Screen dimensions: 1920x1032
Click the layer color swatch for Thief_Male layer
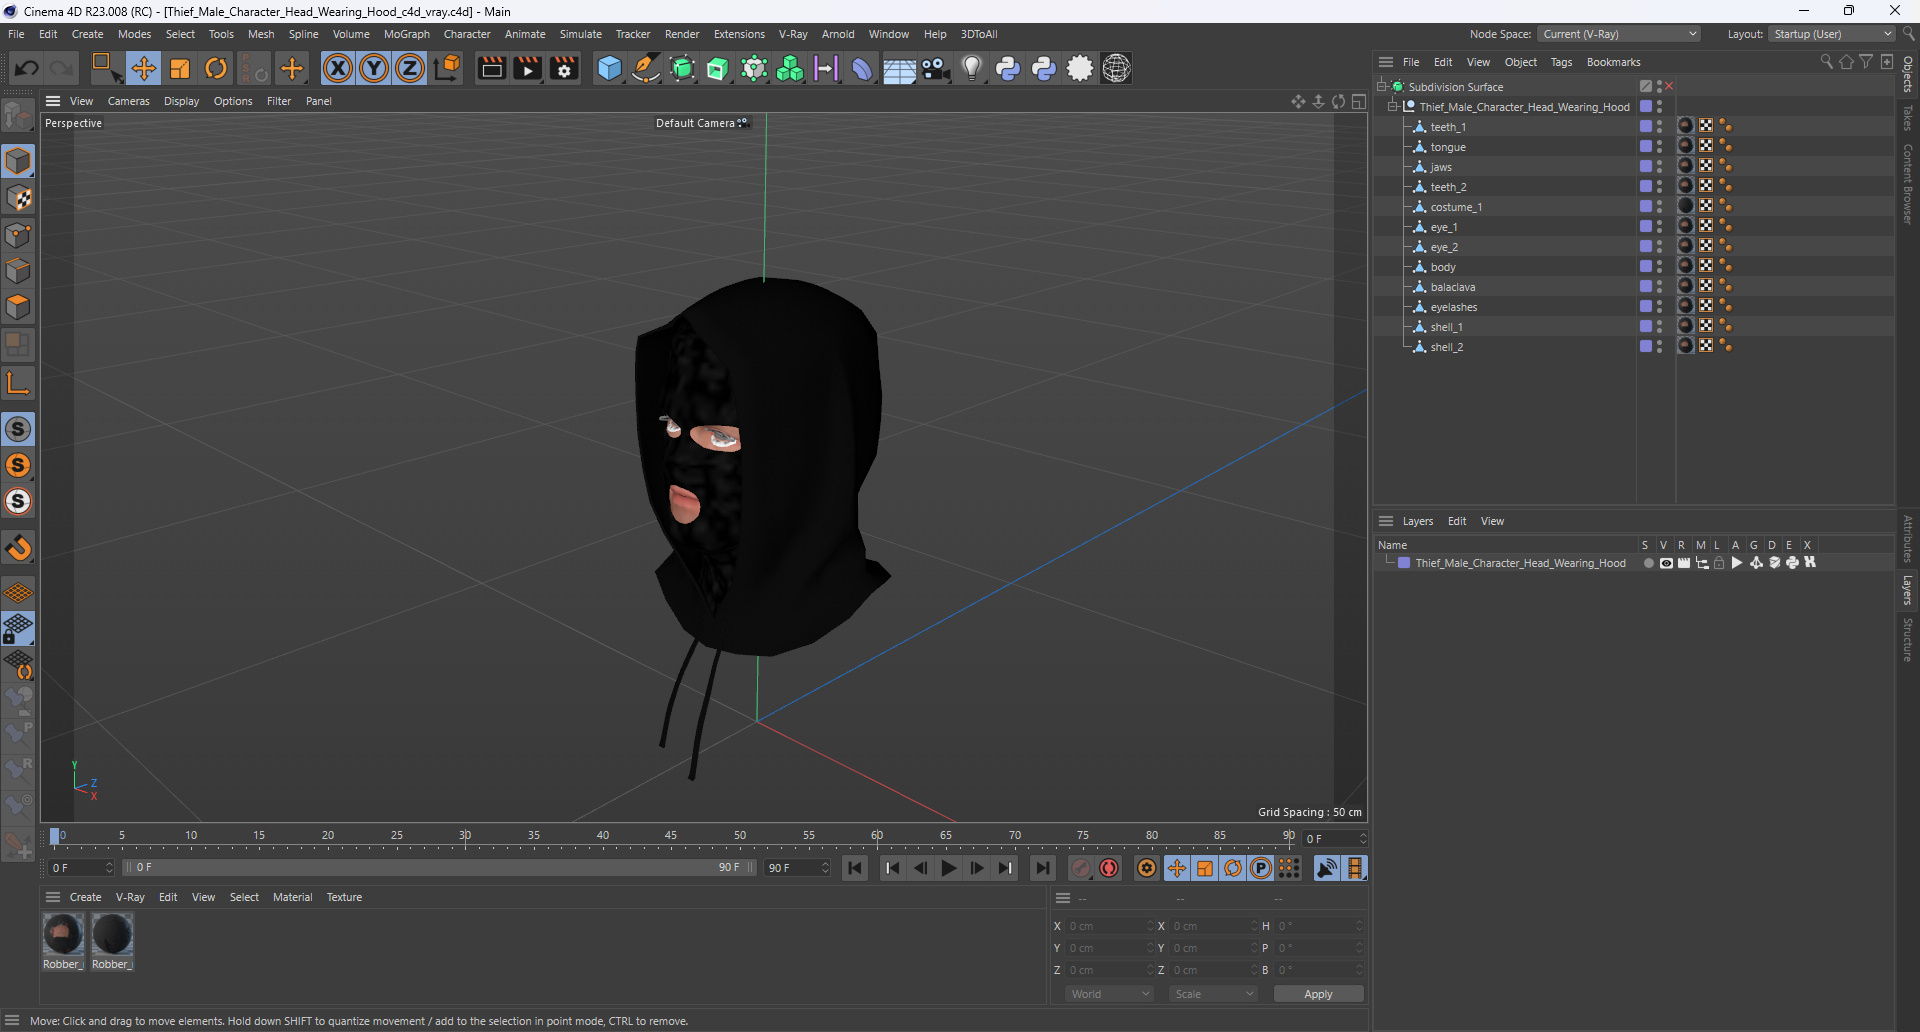pos(1404,563)
